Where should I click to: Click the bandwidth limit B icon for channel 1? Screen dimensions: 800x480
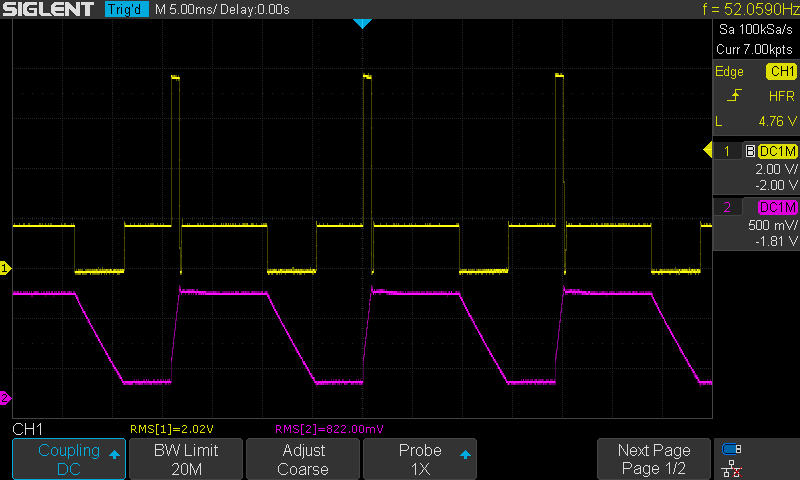750,151
